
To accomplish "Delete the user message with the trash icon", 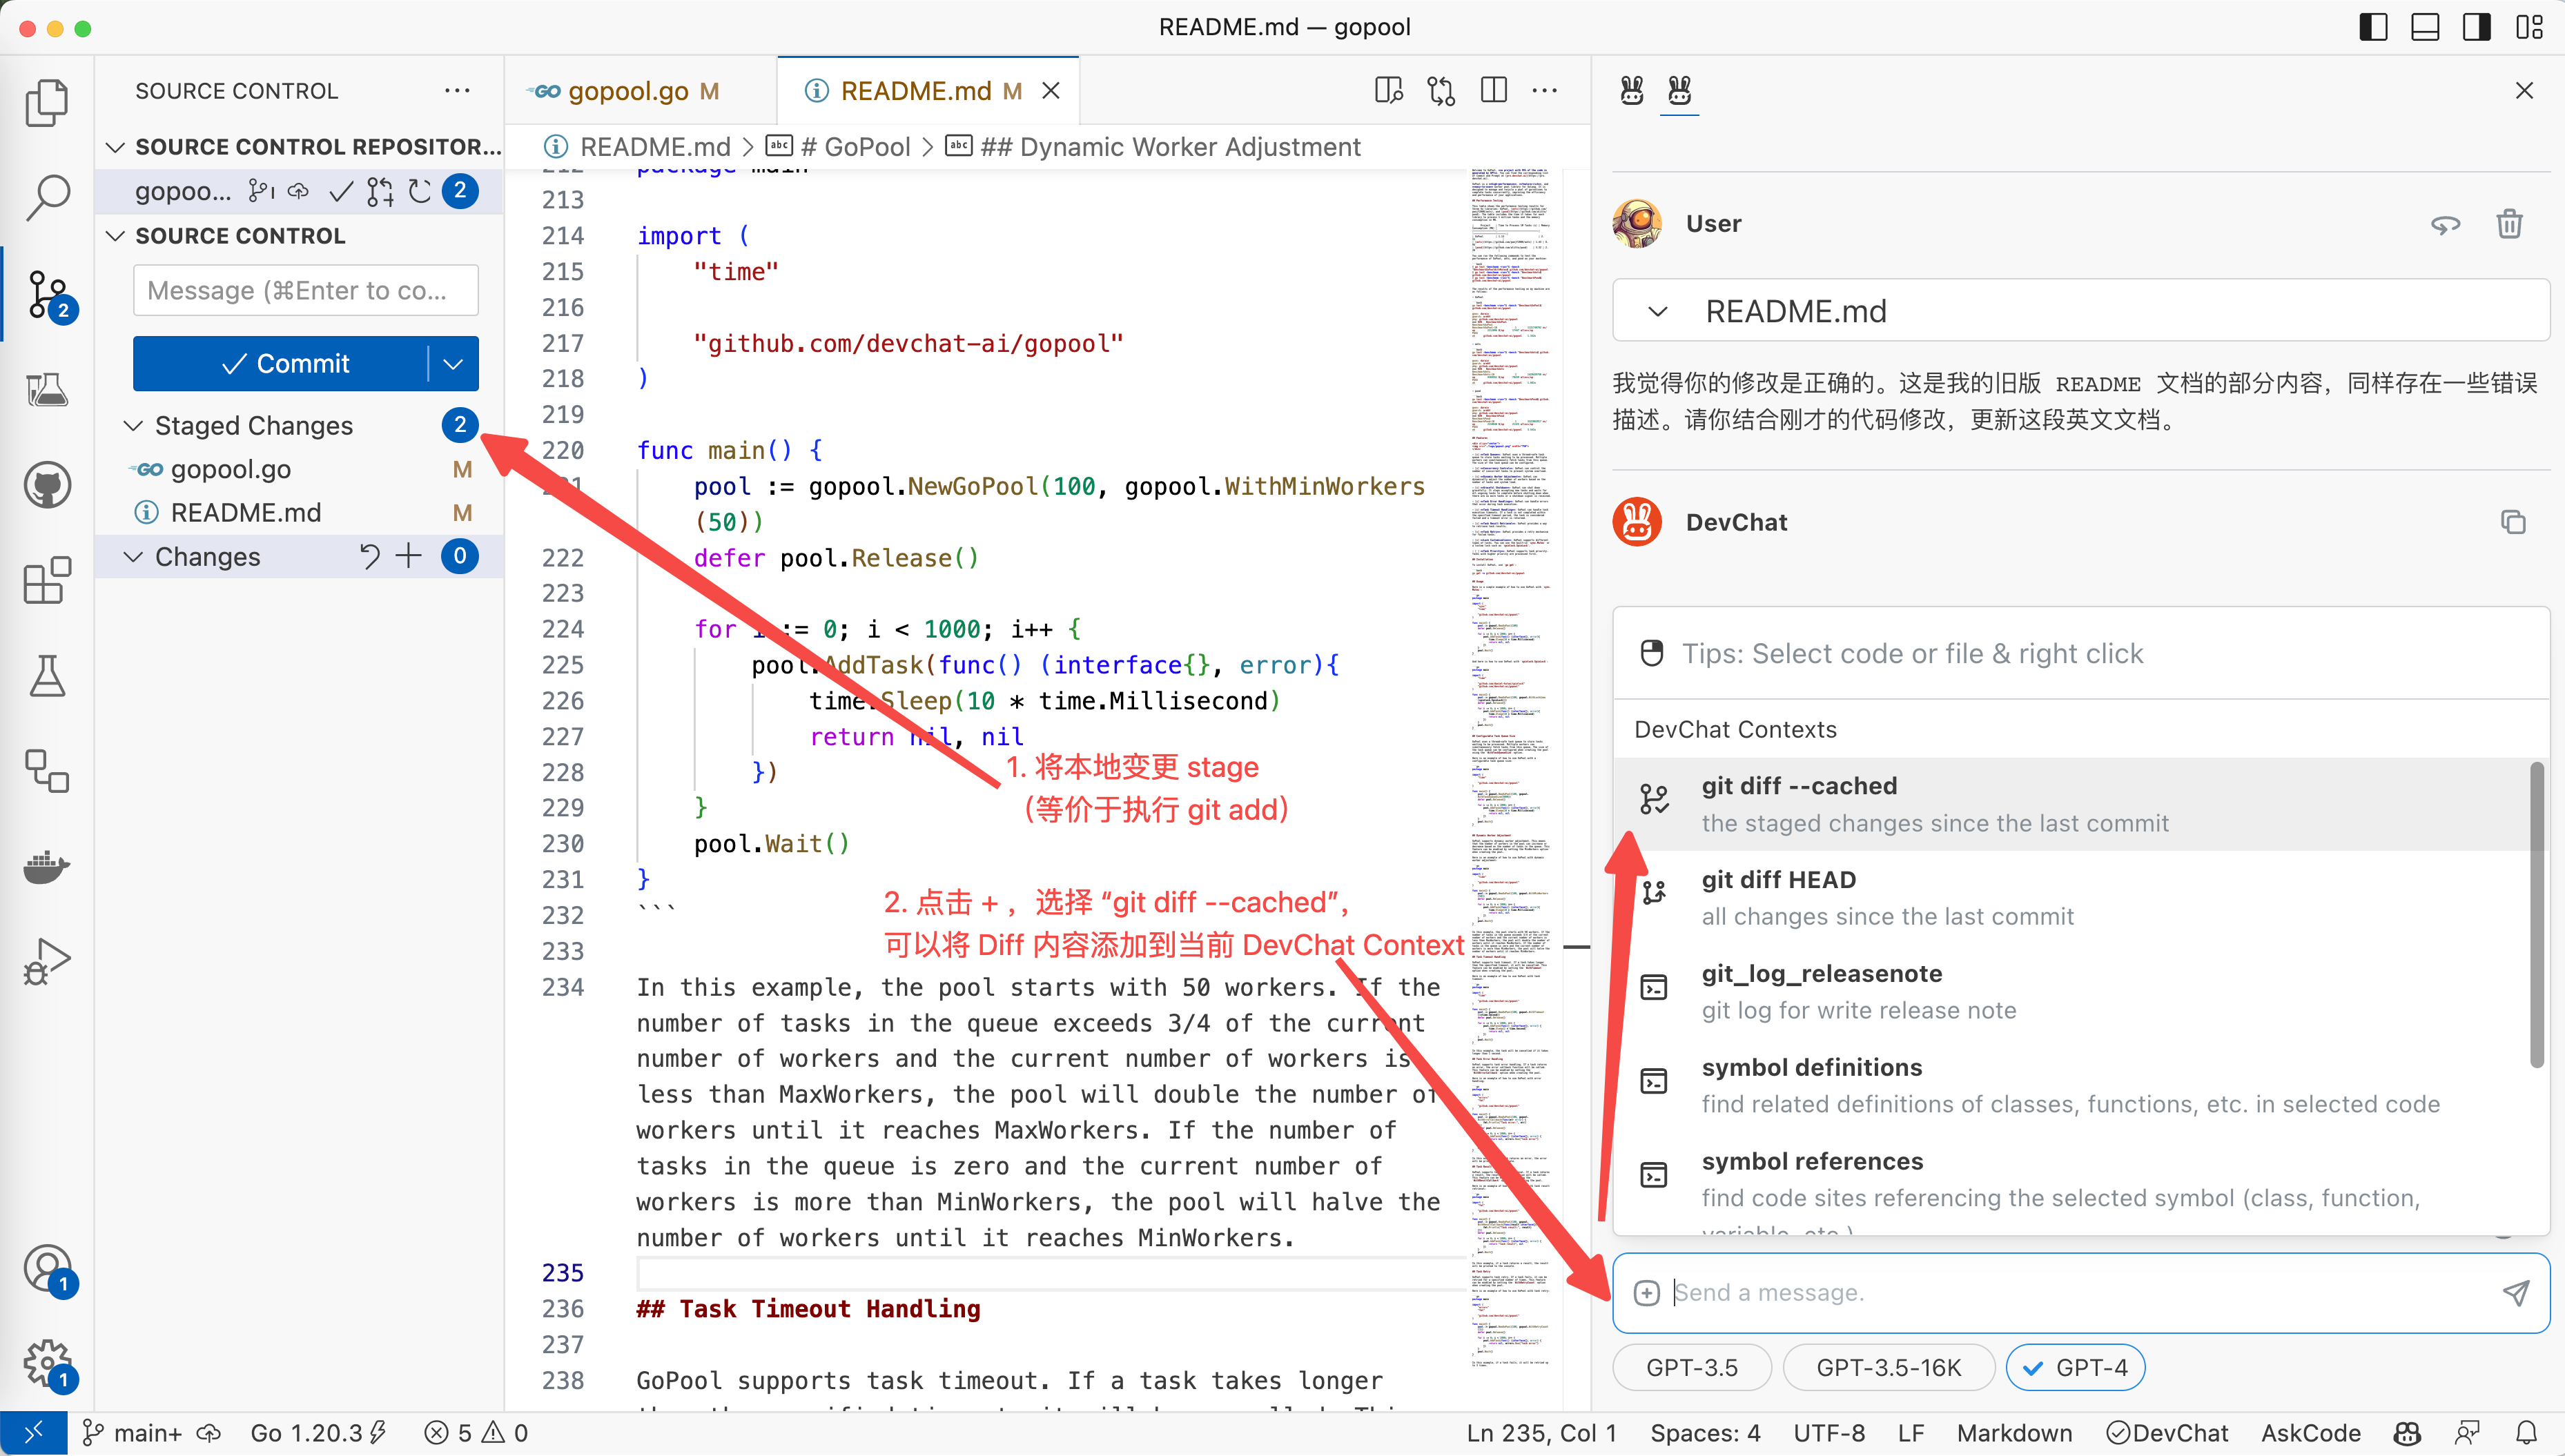I will [x=2510, y=223].
